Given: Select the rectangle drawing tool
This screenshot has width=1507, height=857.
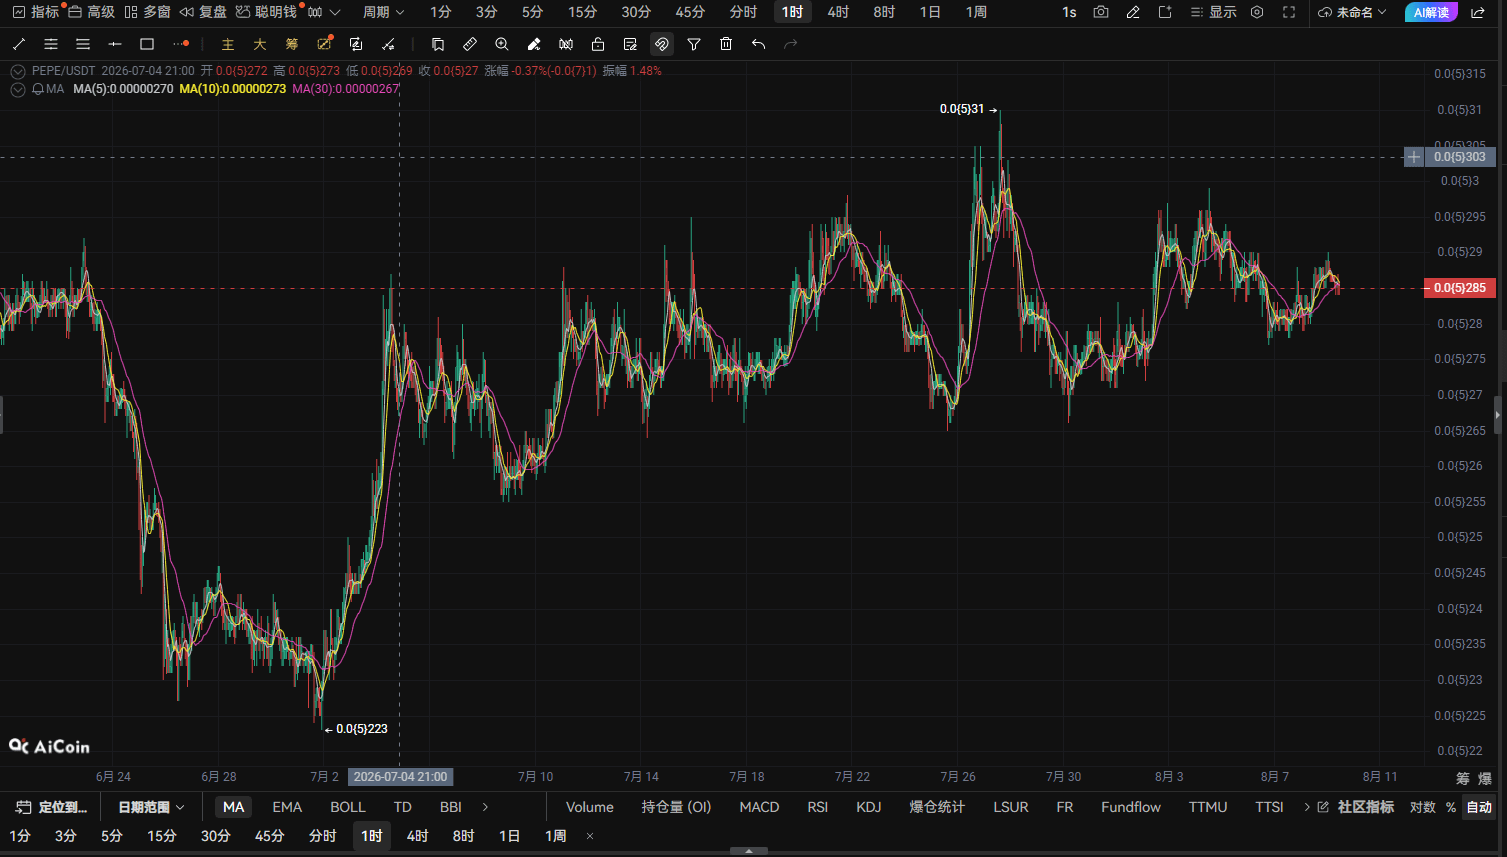Looking at the screenshot, I should pos(147,44).
